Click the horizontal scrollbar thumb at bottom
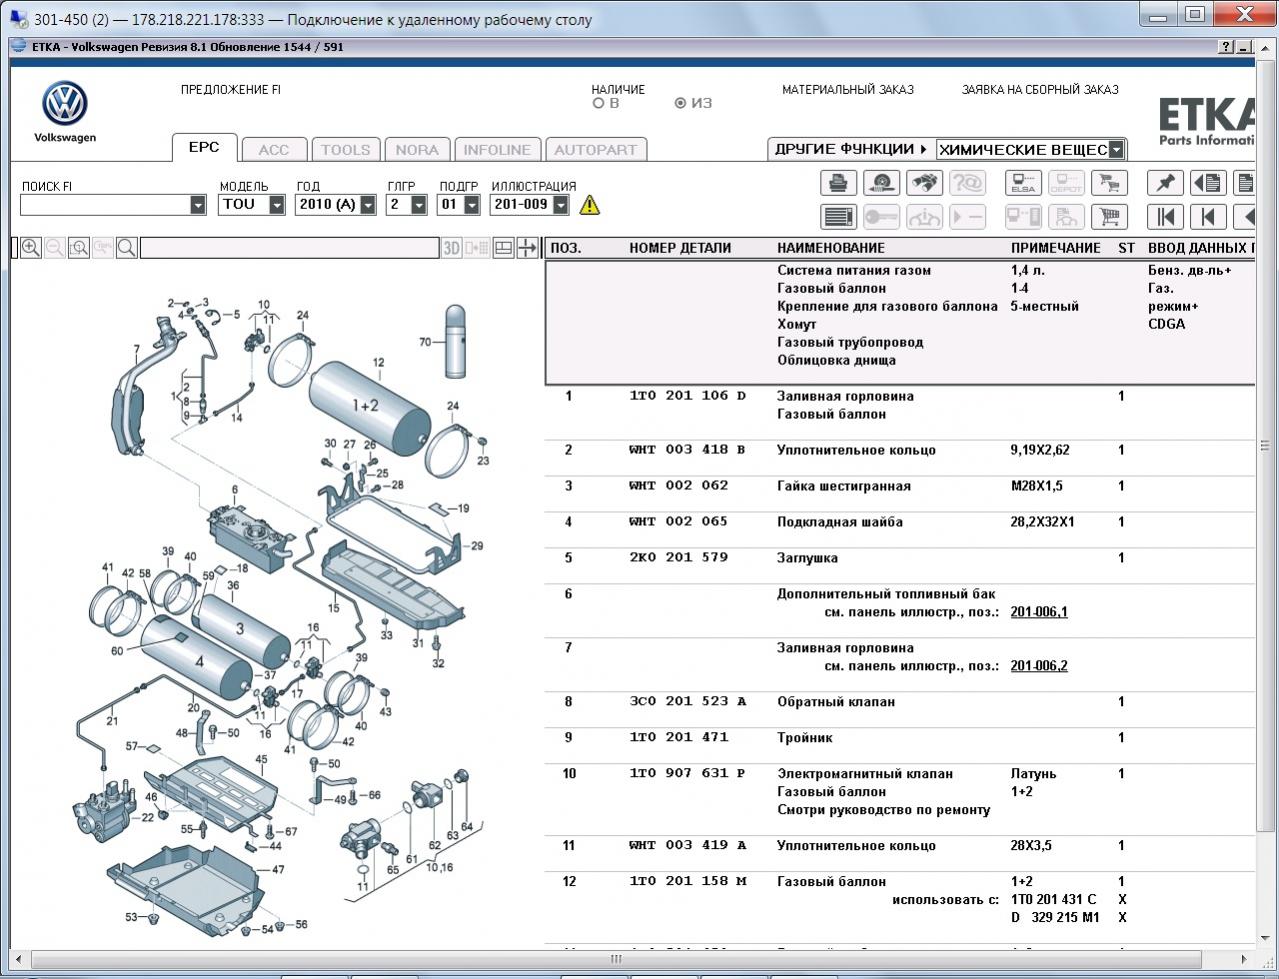The image size is (1279, 979). point(616,959)
